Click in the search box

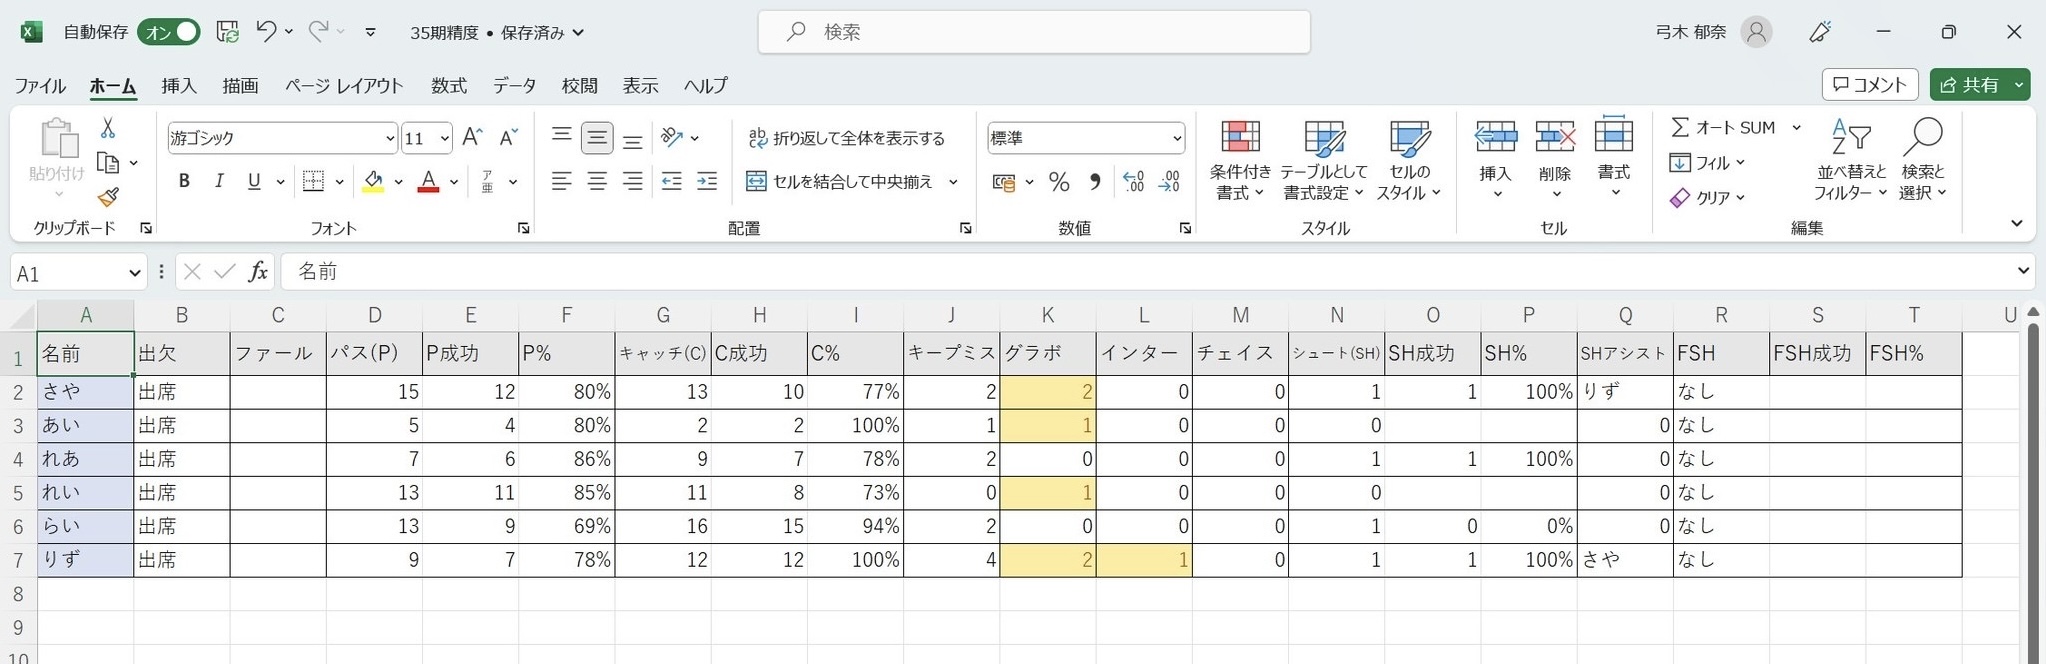tap(1034, 32)
